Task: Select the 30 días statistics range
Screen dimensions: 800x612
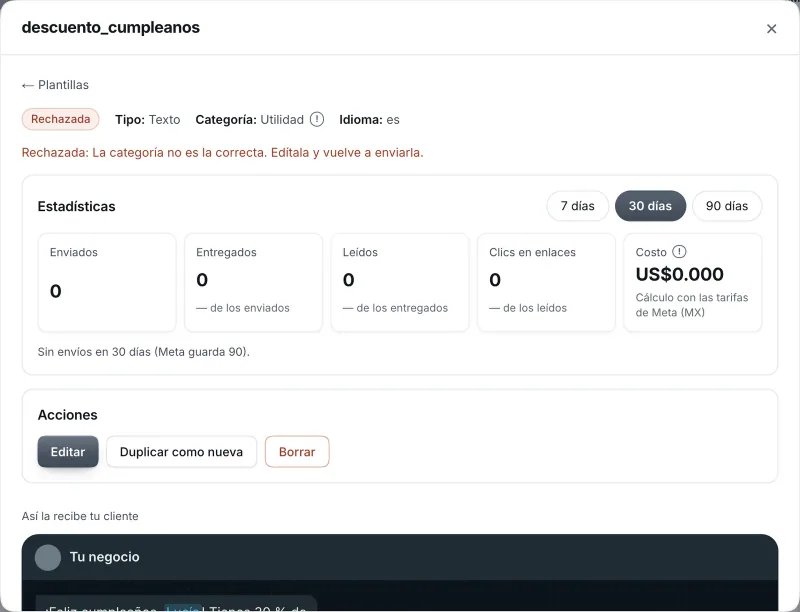Action: pyautogui.click(x=650, y=206)
